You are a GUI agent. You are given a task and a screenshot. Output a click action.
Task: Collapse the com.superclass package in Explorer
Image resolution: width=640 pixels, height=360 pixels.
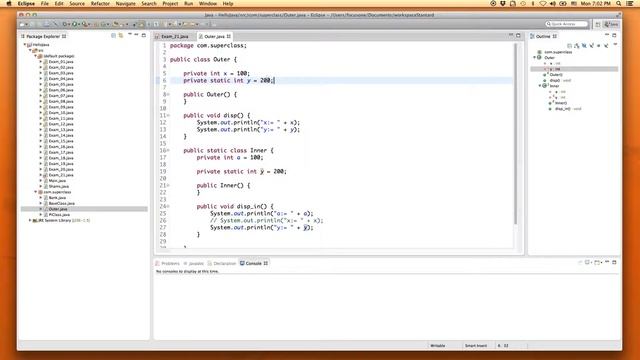click(36, 192)
